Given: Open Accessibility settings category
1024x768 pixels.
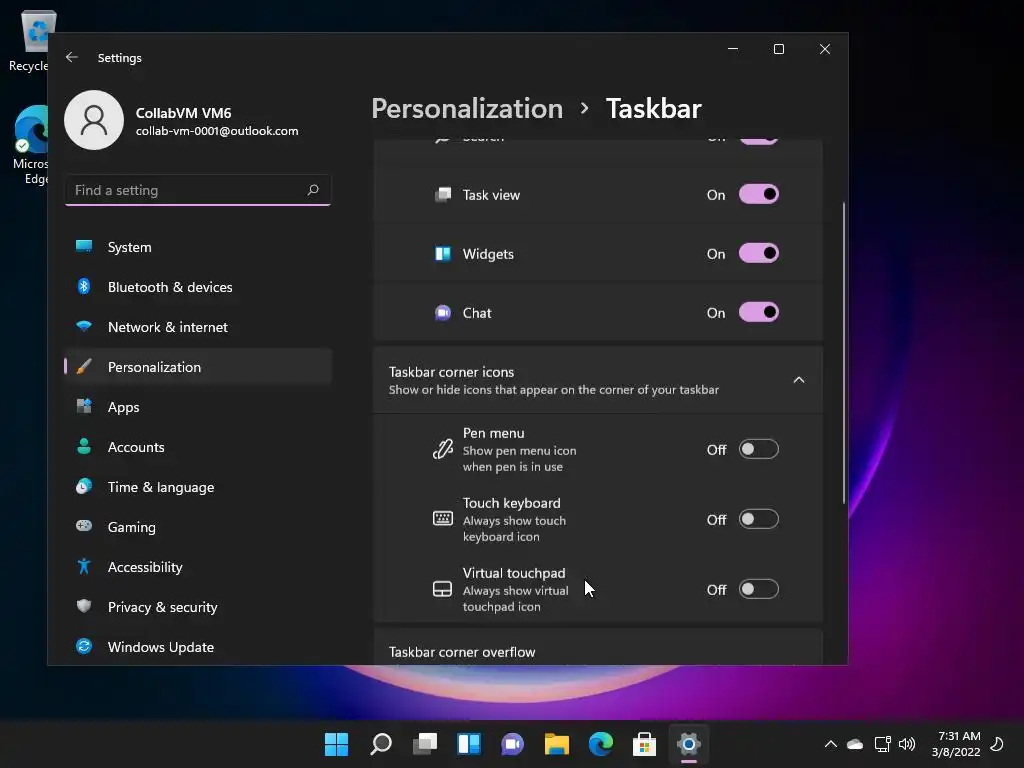Looking at the screenshot, I should [199, 567].
